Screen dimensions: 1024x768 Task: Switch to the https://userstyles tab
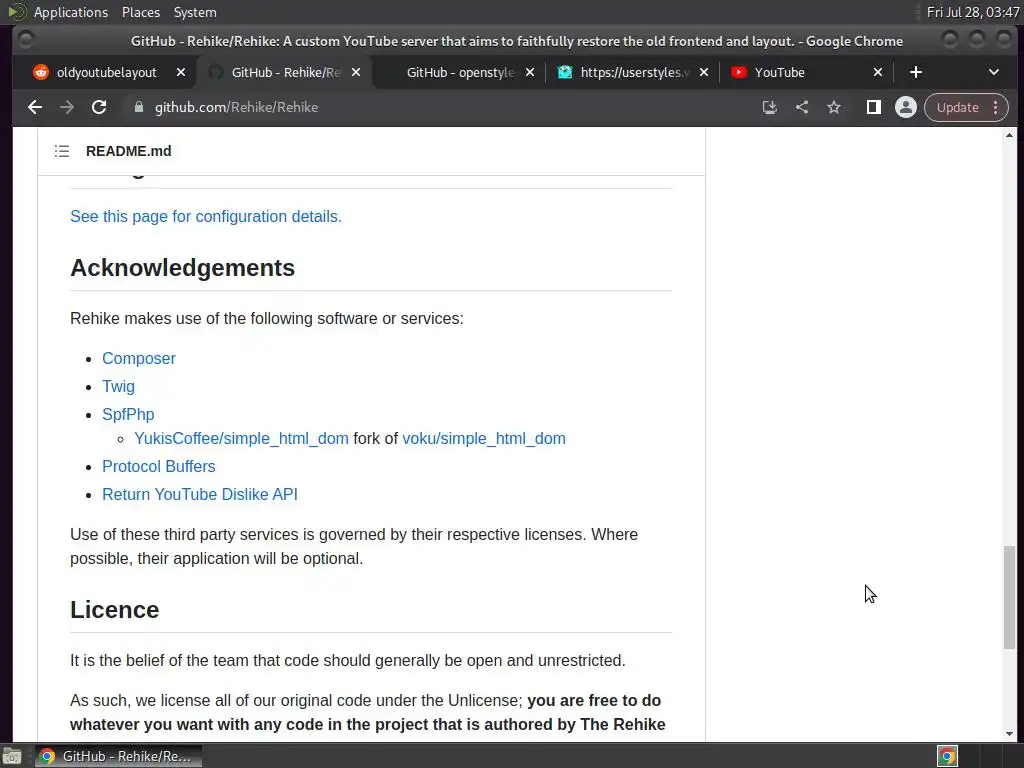click(635, 72)
